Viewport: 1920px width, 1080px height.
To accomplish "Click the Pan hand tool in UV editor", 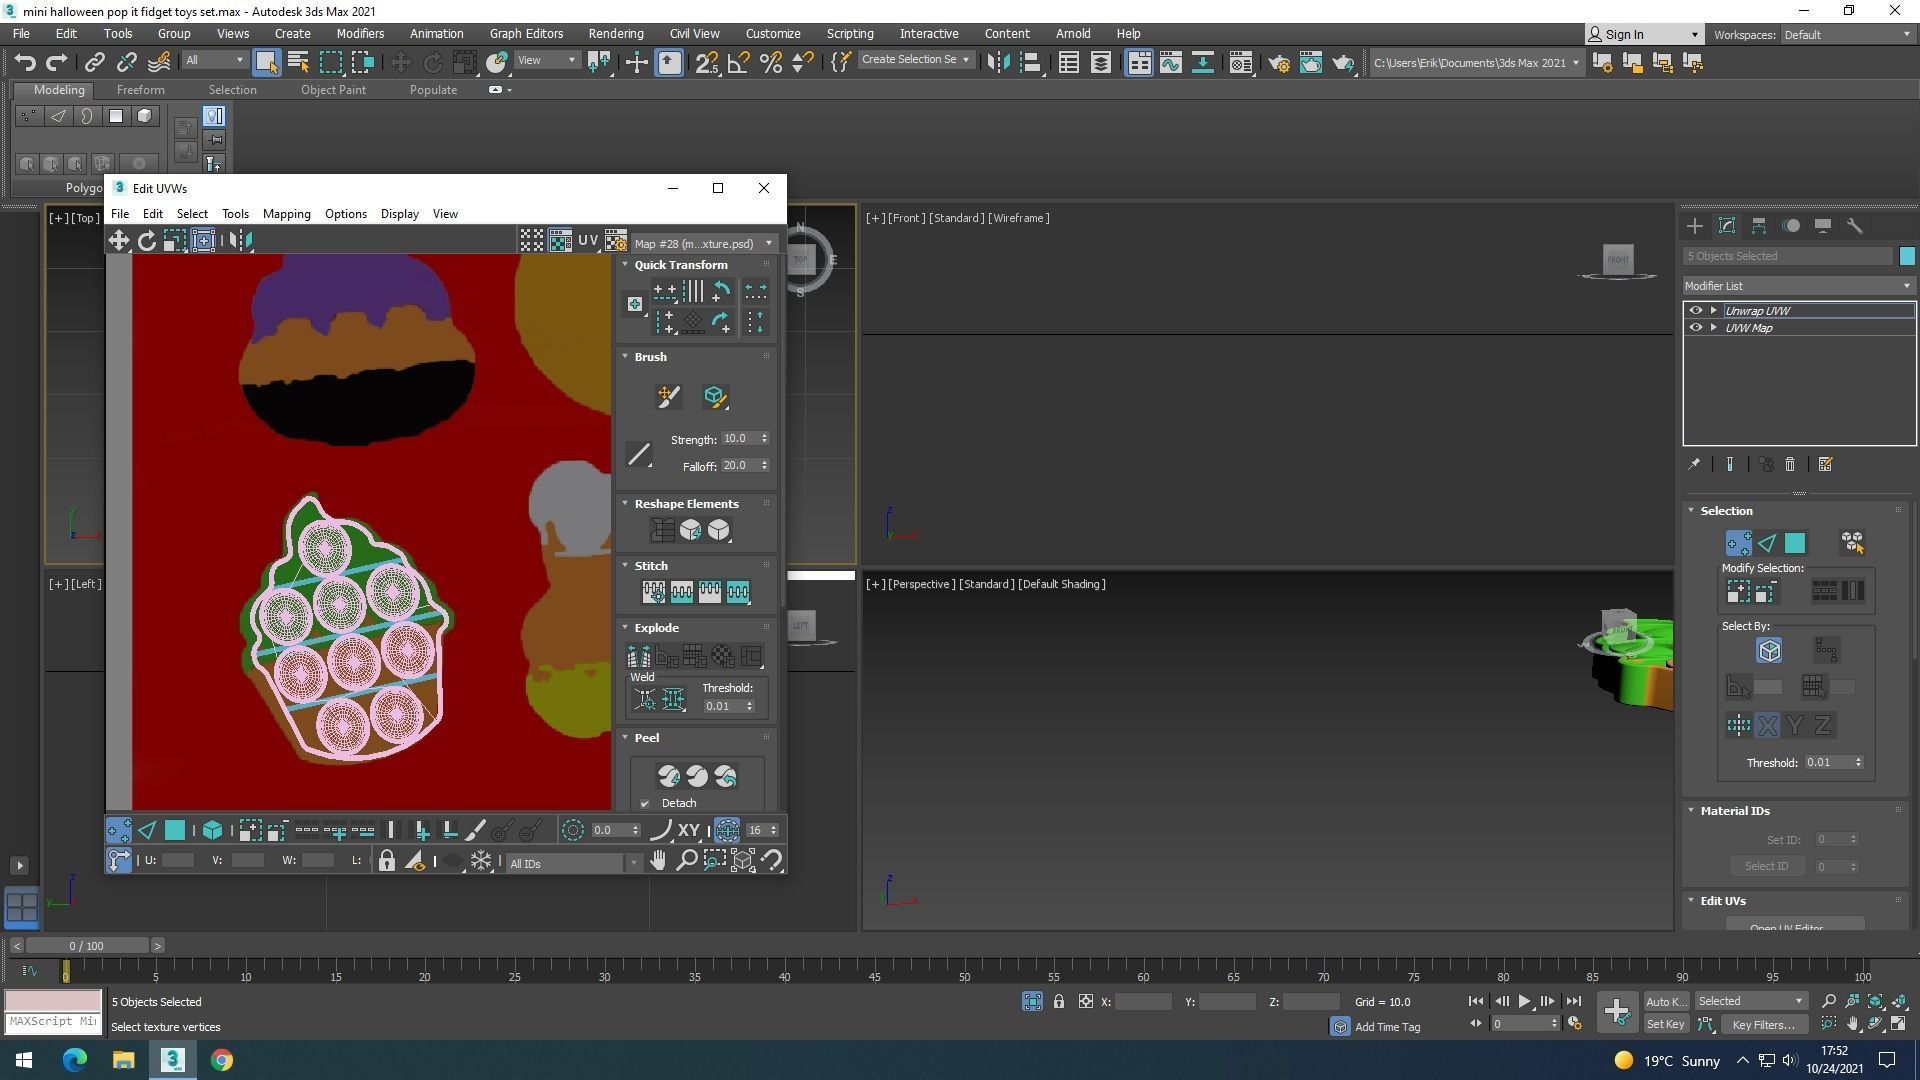I will 658,861.
